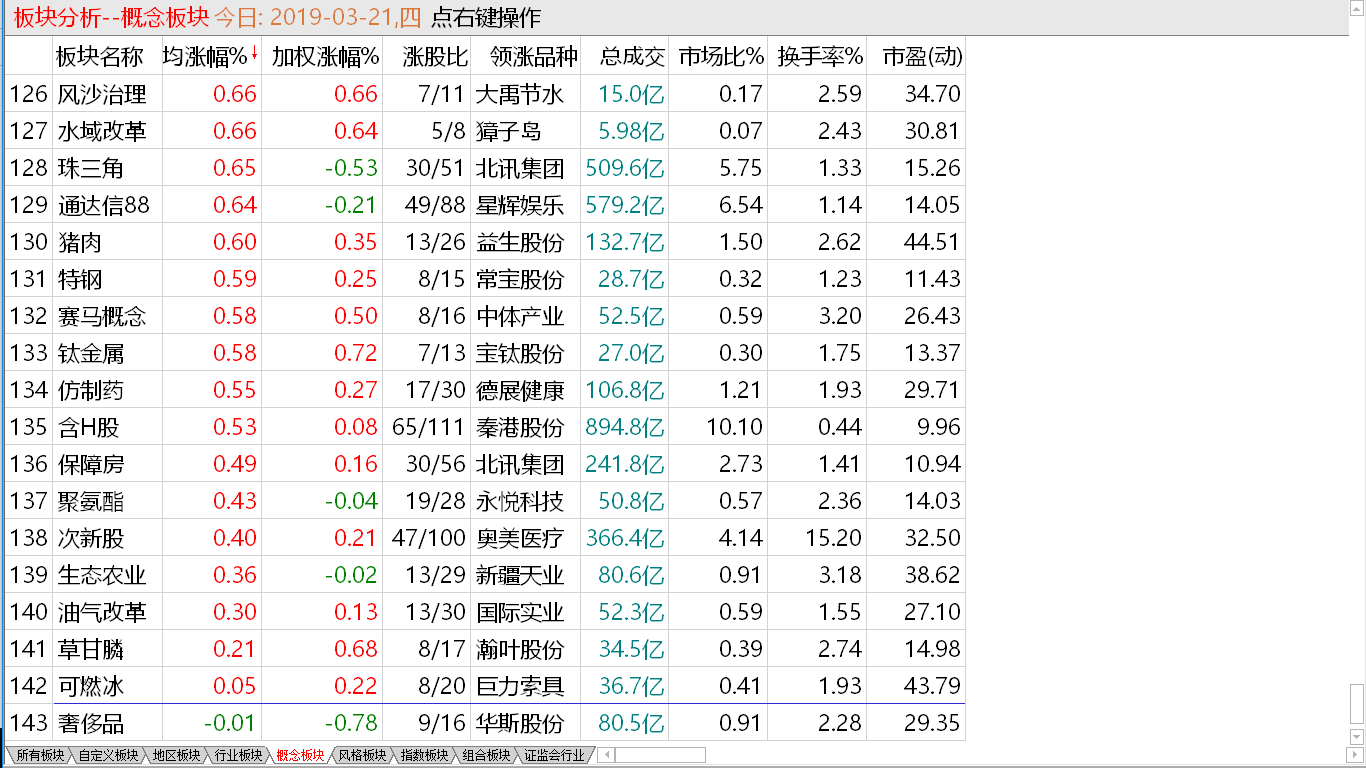Sort by 涨股比 column header
1366x768 pixels.
tap(436, 57)
